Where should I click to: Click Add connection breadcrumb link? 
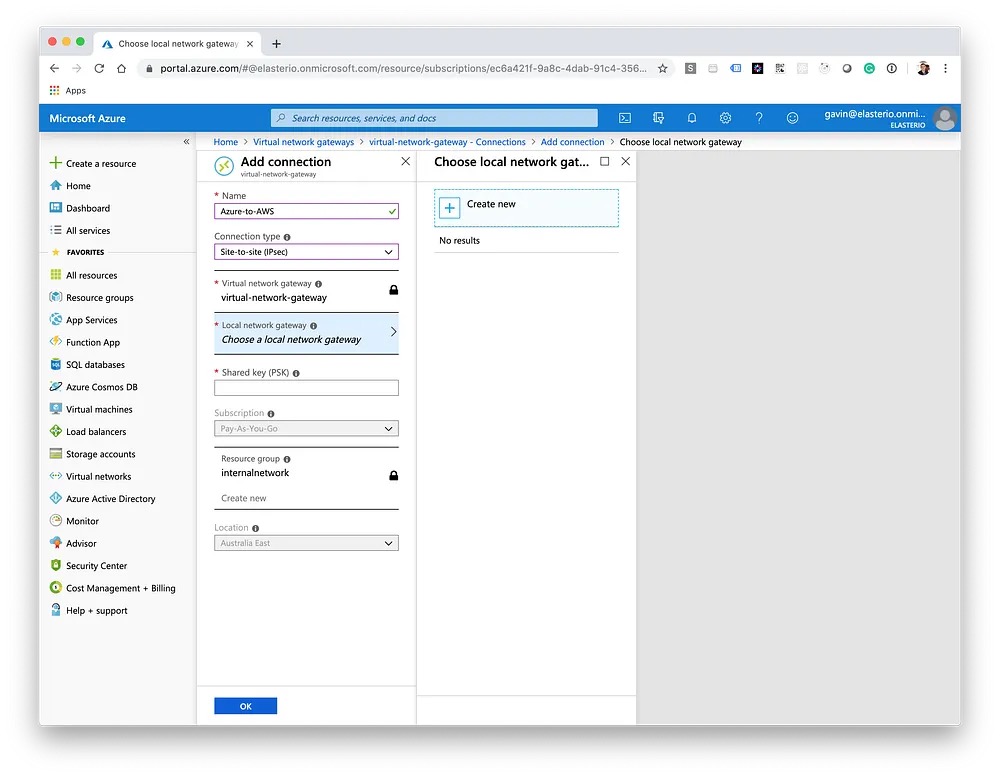coord(572,142)
